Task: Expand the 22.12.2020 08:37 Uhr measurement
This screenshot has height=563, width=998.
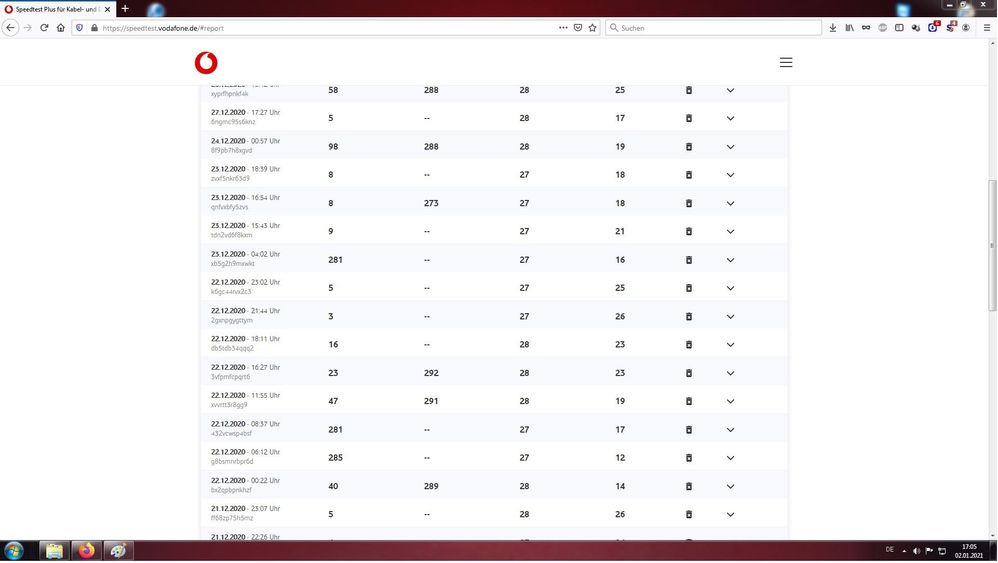Action: tap(730, 430)
